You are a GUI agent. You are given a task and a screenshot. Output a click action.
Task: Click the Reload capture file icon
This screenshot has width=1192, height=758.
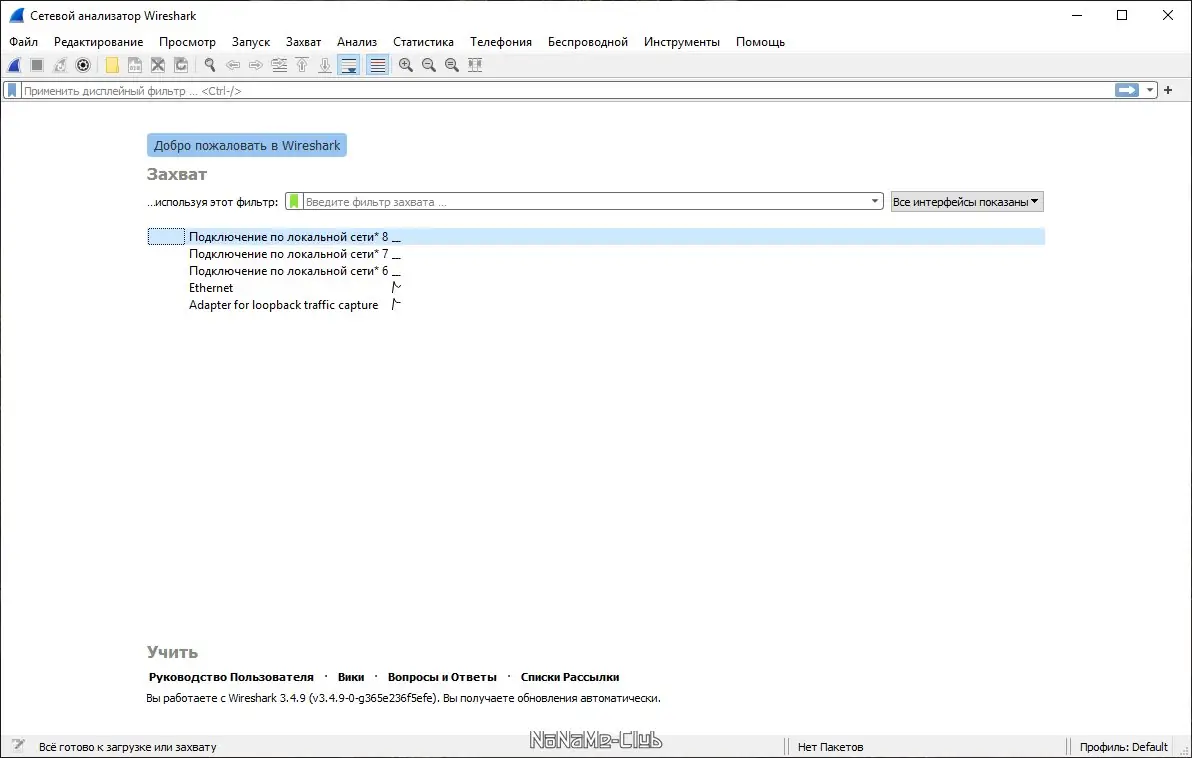(x=181, y=65)
